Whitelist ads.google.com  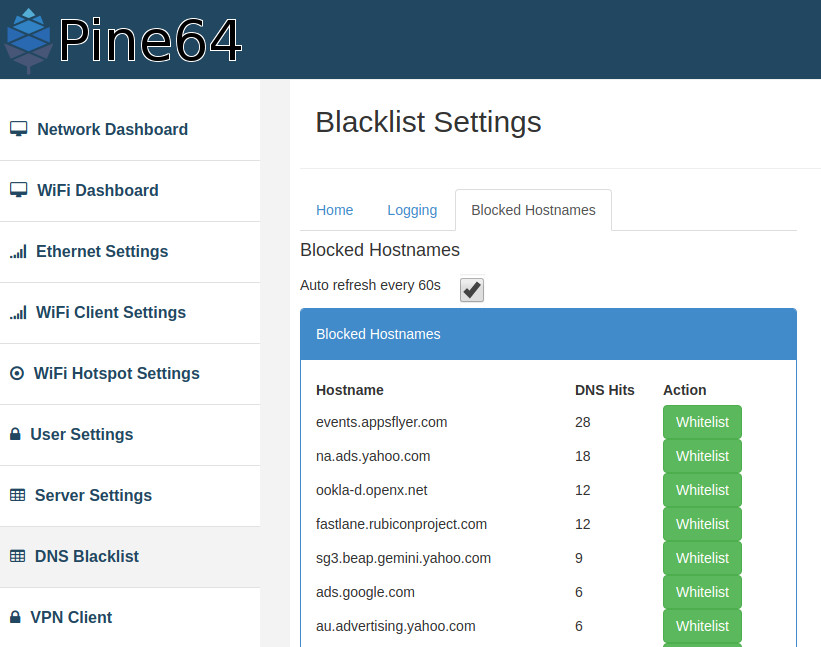coord(702,592)
